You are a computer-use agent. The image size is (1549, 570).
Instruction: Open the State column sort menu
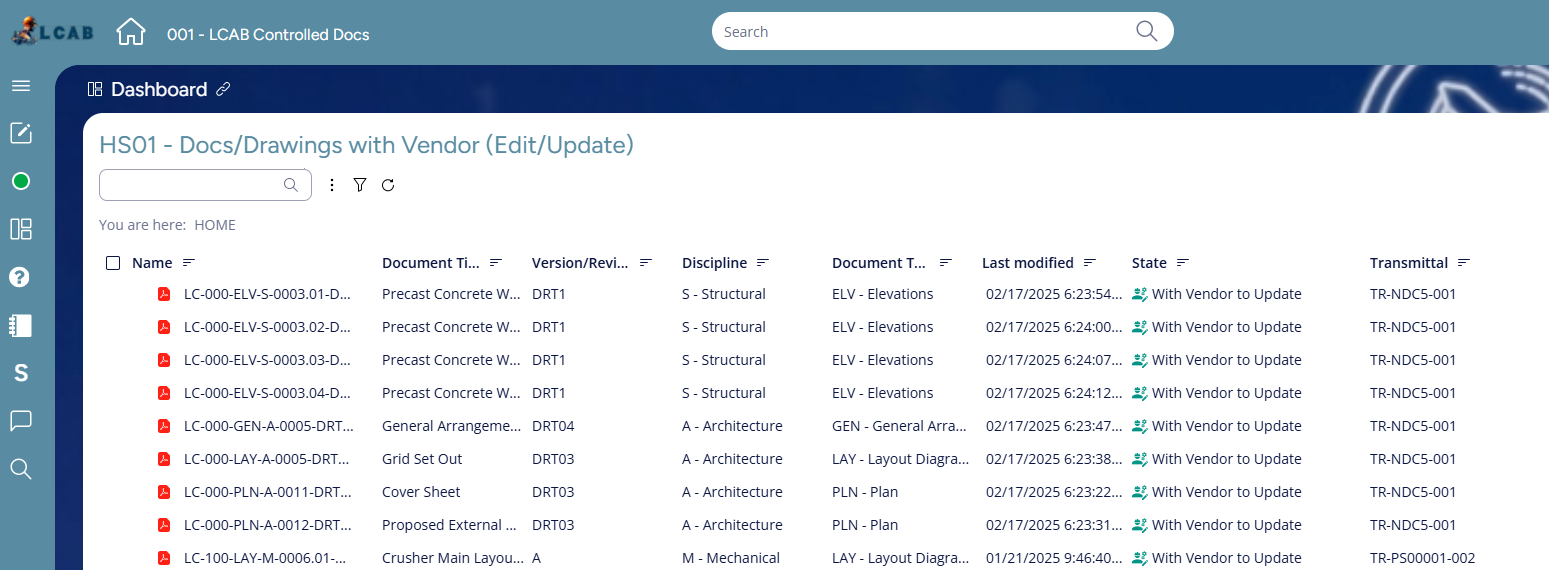click(x=1183, y=263)
